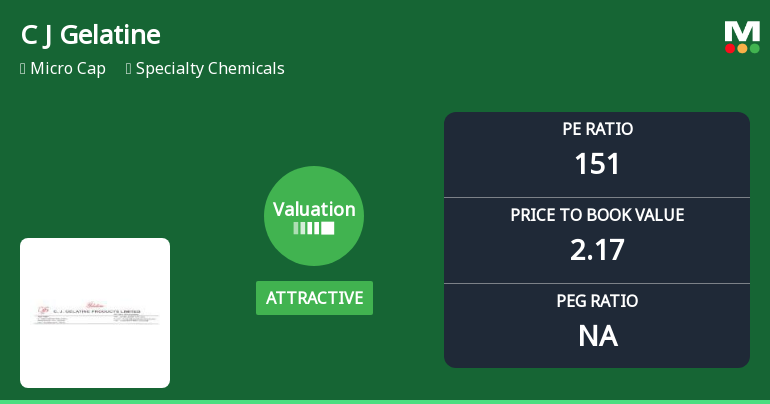Click the orange dot under the M logo
This screenshot has height=404, width=770.
point(742,48)
